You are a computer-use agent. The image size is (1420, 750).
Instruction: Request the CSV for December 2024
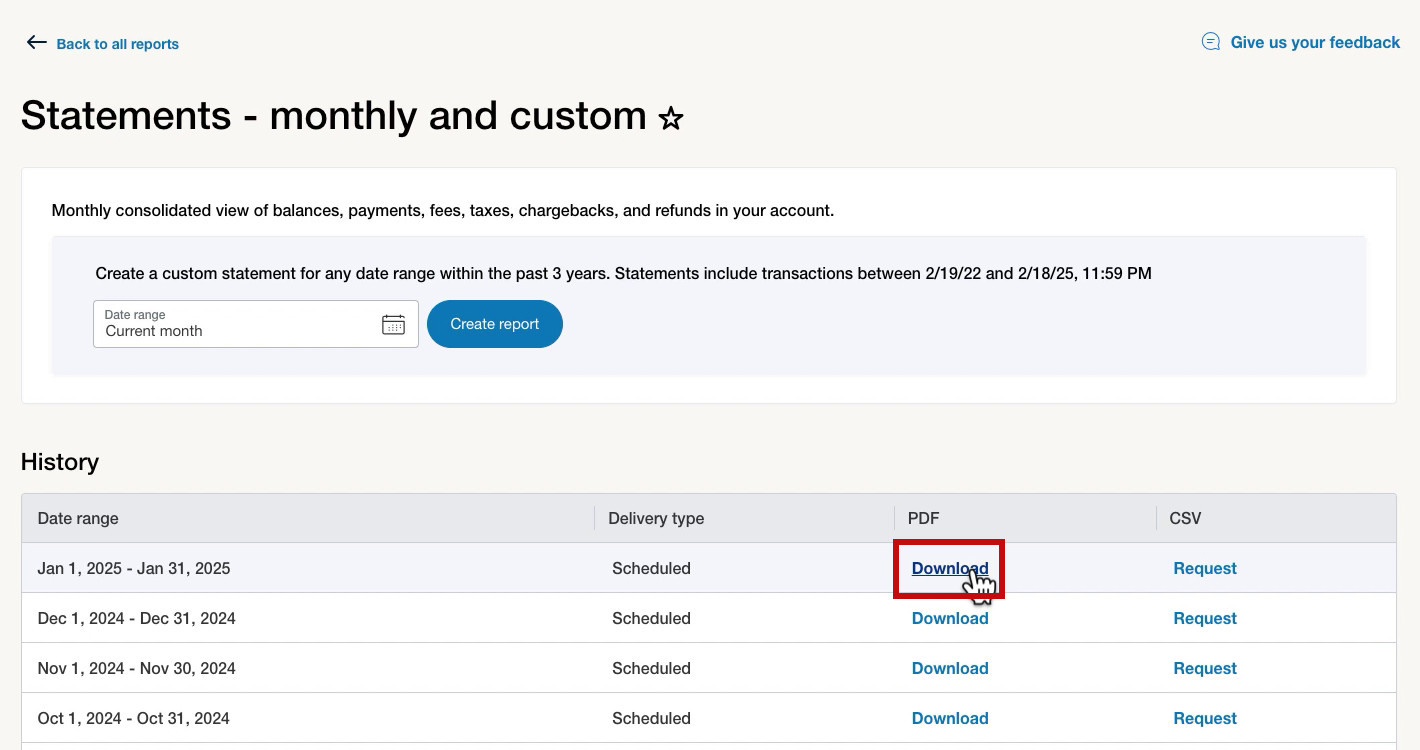tap(1204, 618)
